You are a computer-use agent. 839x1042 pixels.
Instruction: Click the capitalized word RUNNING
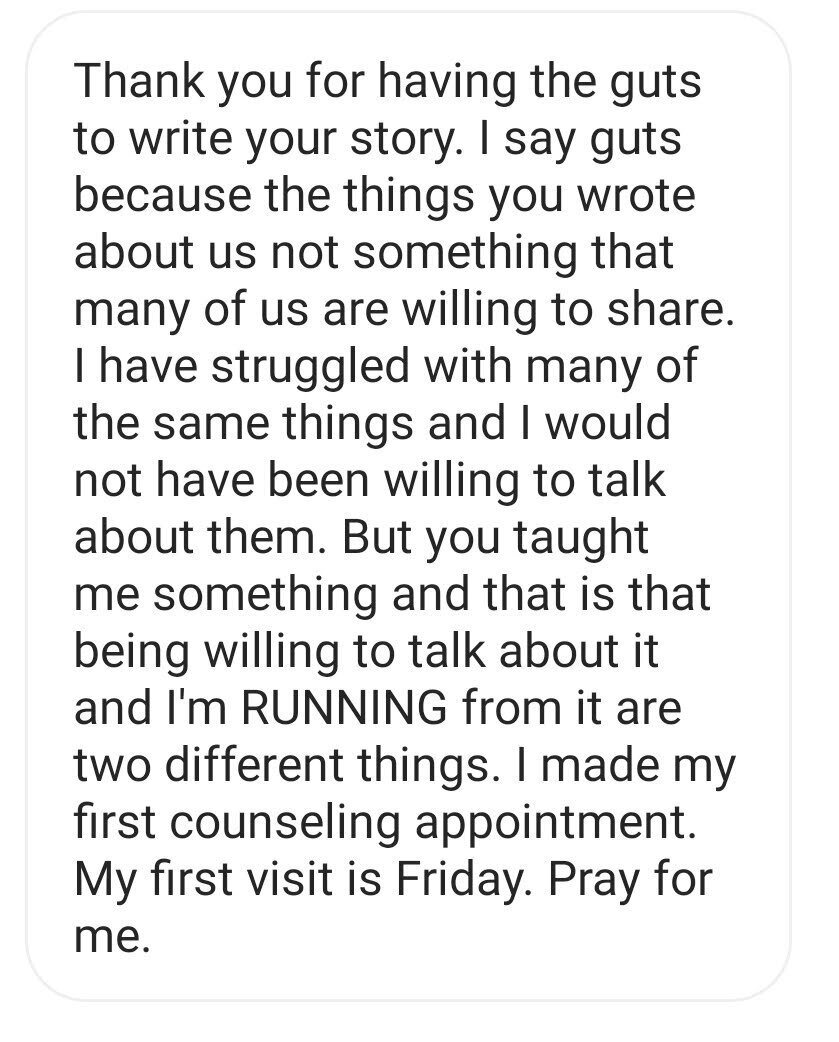343,708
